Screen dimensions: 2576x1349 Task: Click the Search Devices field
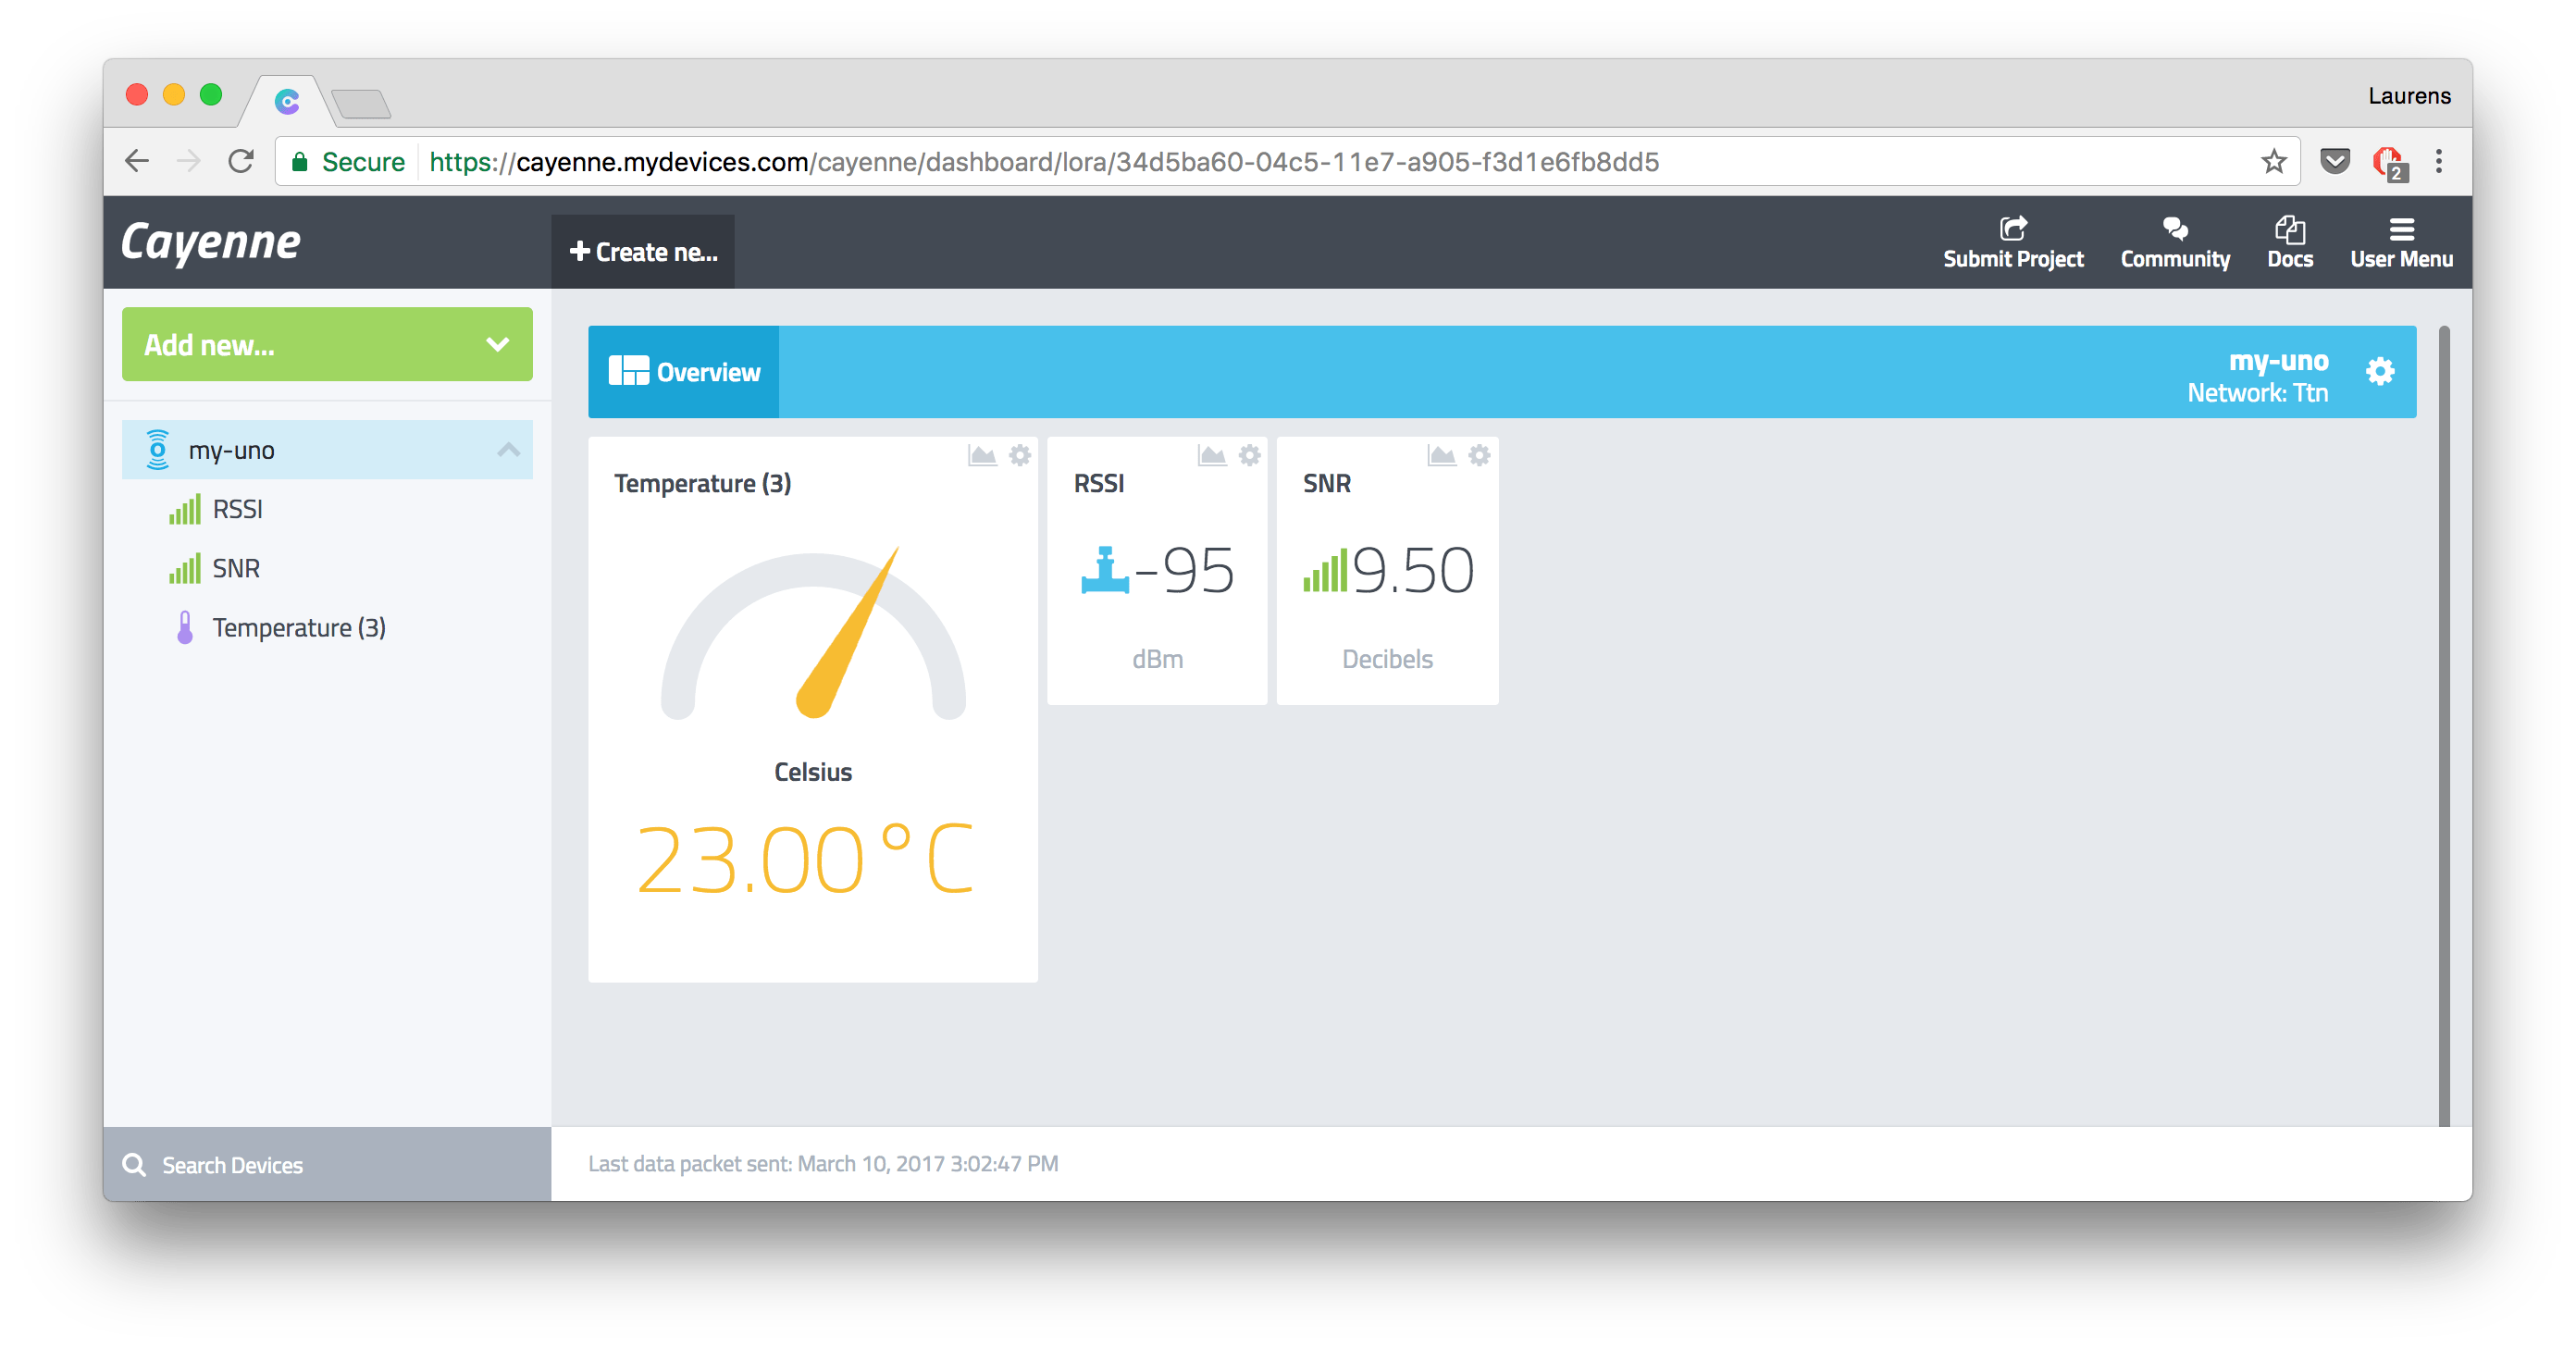(327, 1165)
